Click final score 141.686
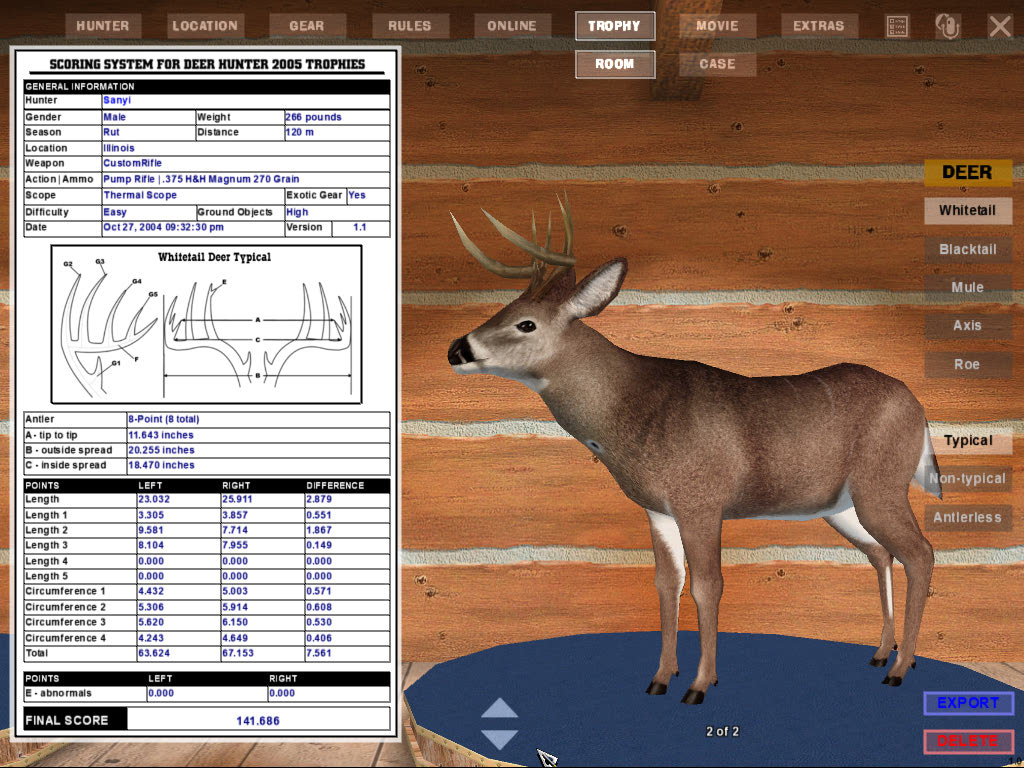1024x768 pixels. (x=258, y=721)
